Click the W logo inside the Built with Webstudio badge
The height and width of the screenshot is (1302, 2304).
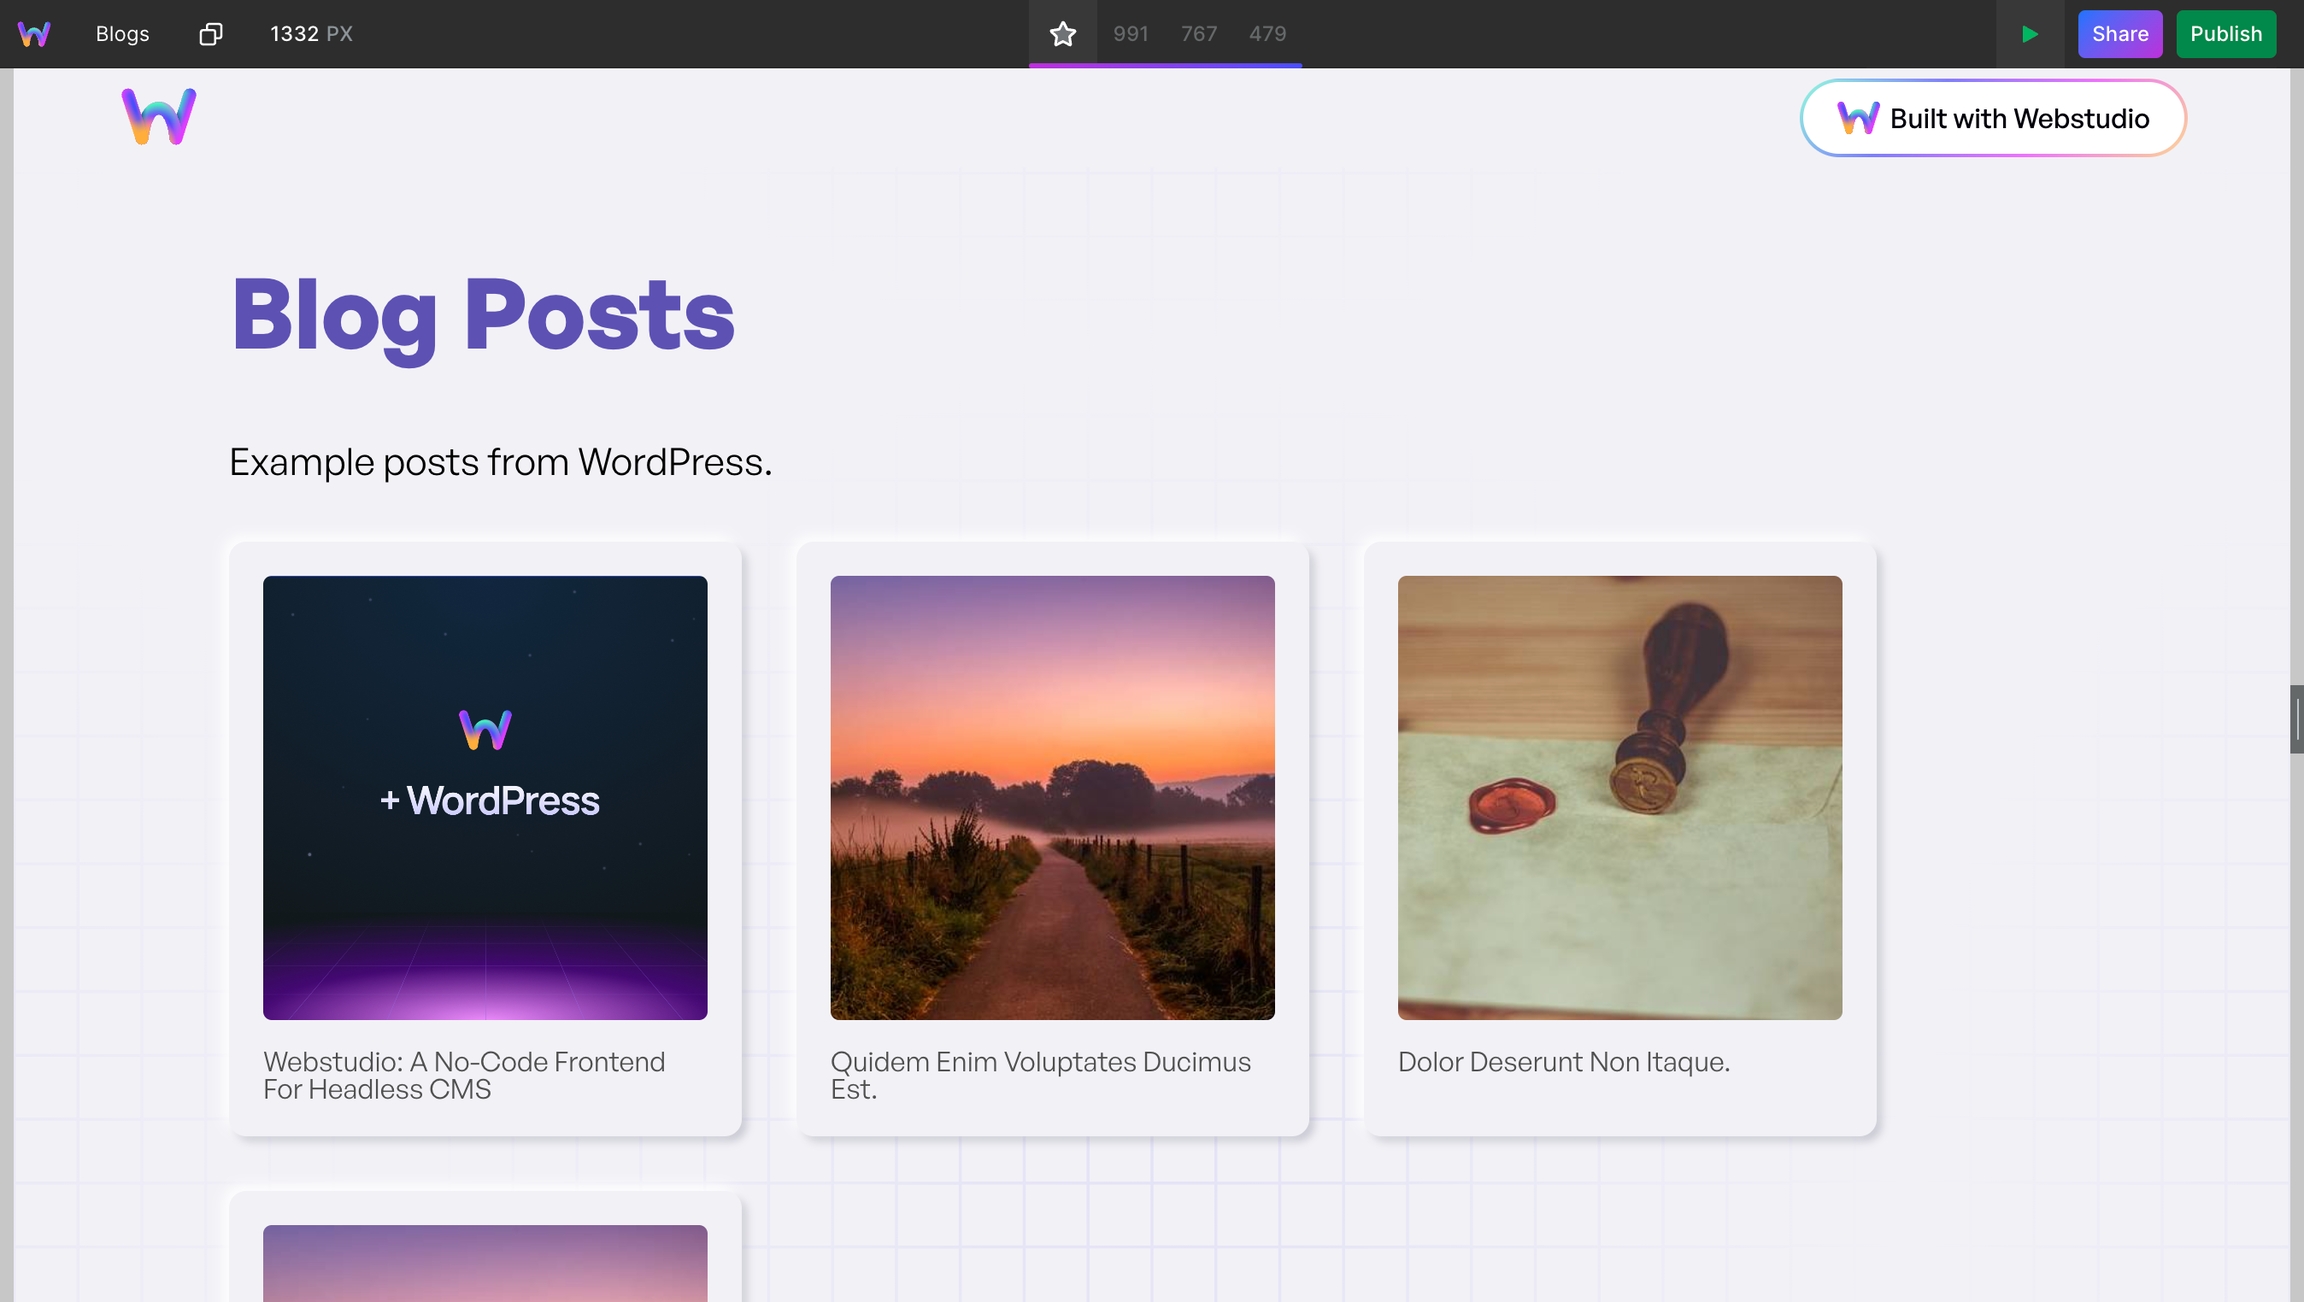coord(1858,117)
